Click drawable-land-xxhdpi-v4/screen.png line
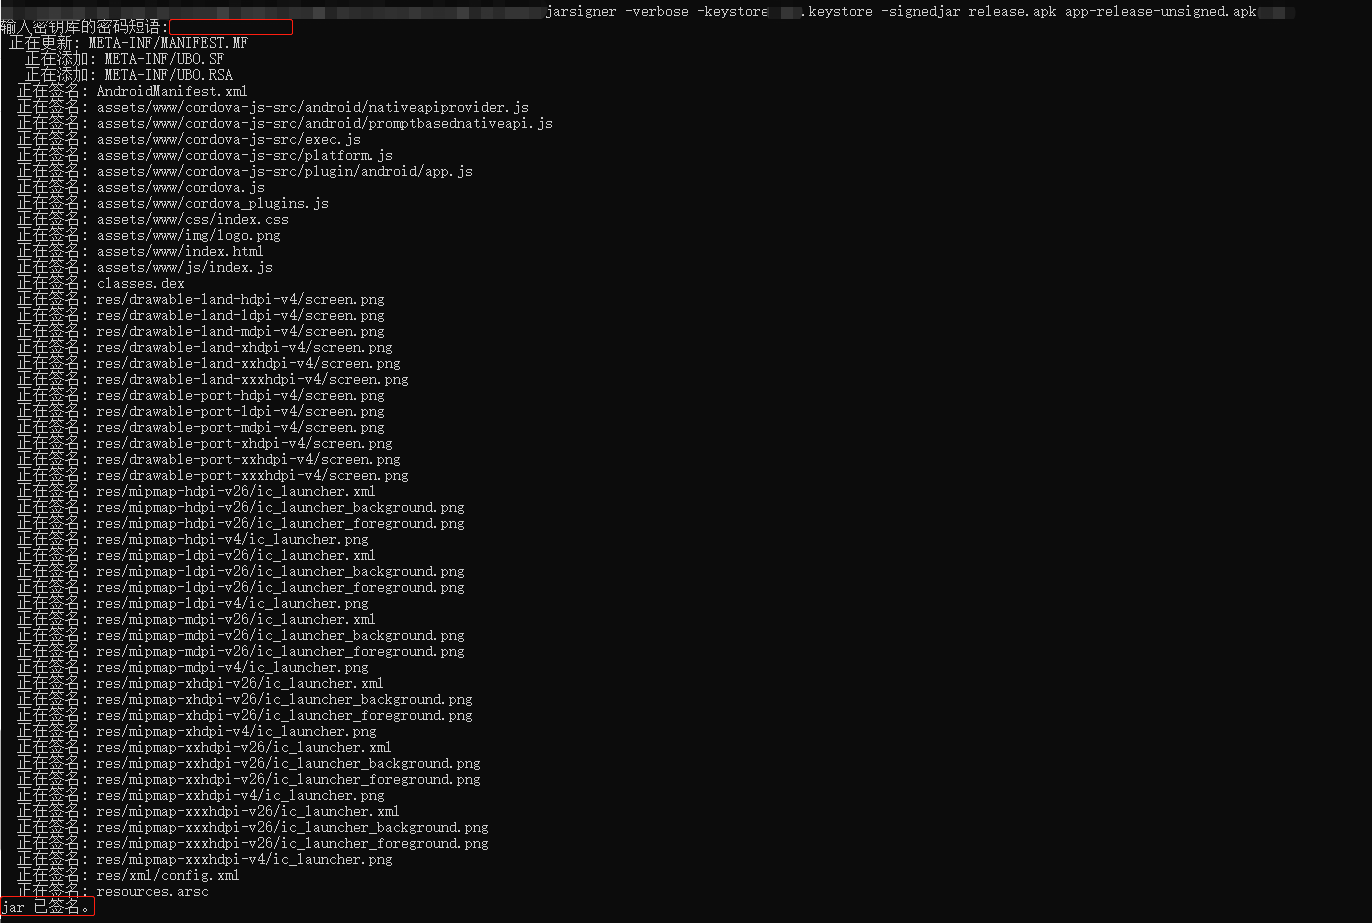The width and height of the screenshot is (1372, 923). (208, 363)
